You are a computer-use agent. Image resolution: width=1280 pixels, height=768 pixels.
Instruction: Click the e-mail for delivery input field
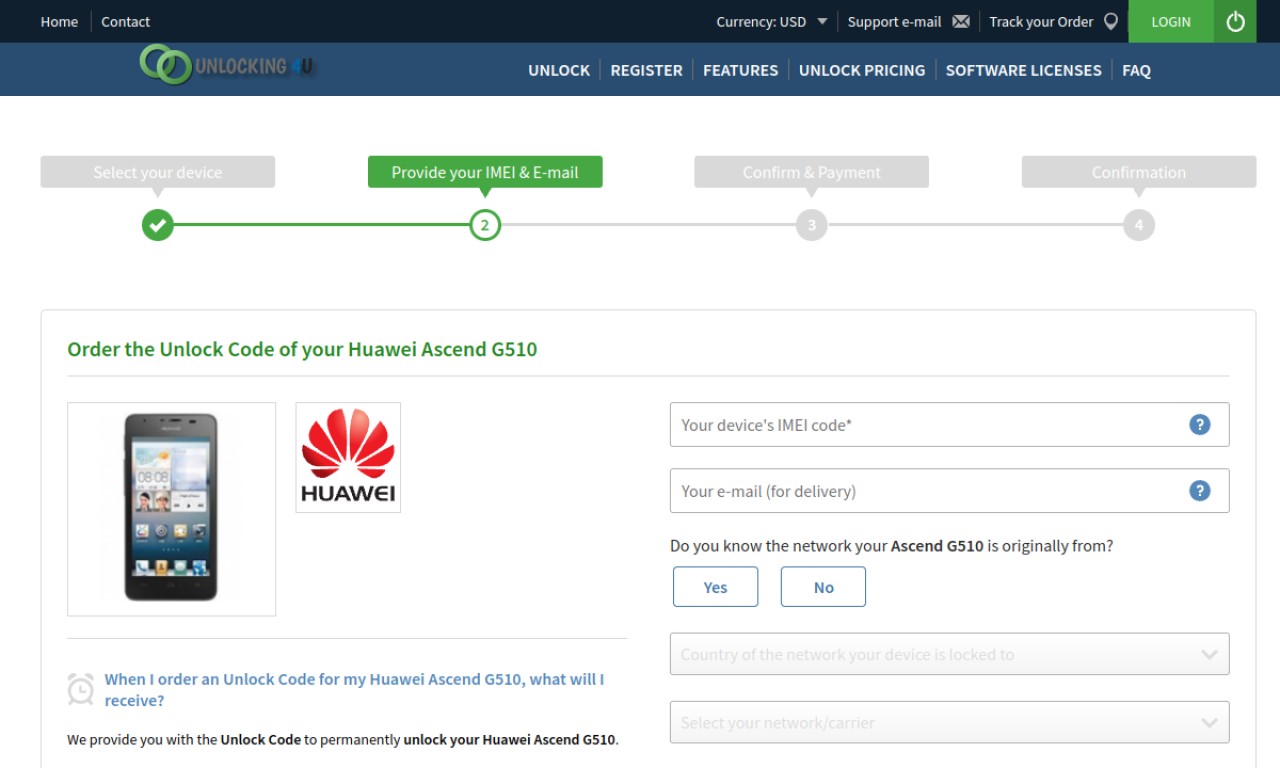[x=949, y=490]
